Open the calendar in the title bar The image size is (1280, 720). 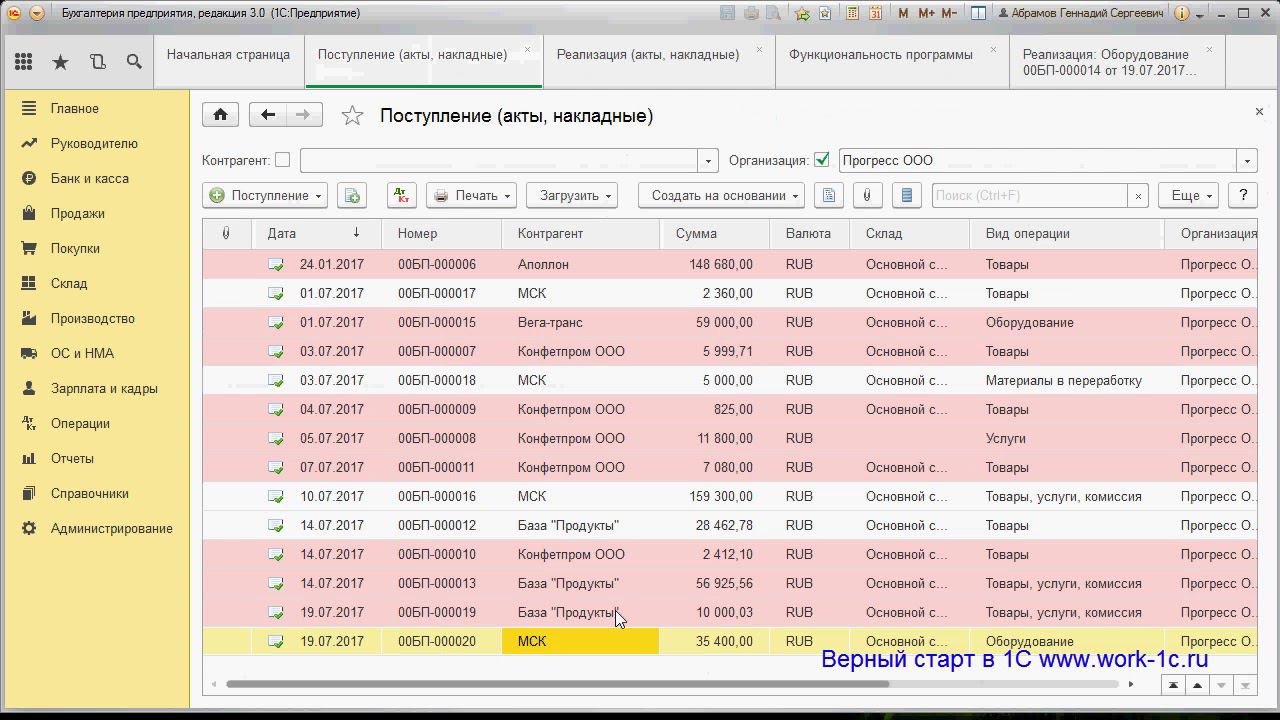875,13
